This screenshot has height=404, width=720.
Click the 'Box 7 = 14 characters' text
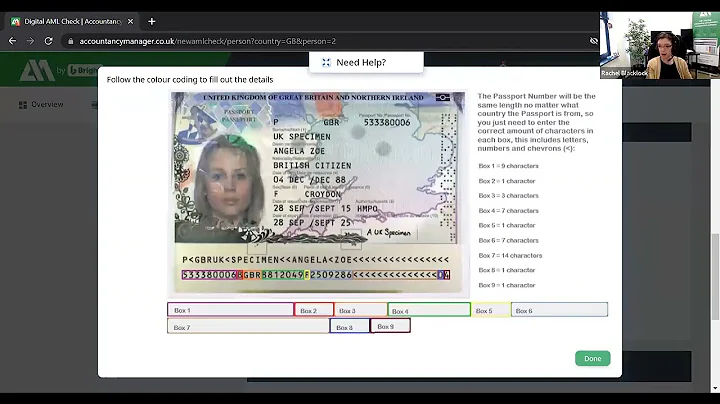coord(510,255)
